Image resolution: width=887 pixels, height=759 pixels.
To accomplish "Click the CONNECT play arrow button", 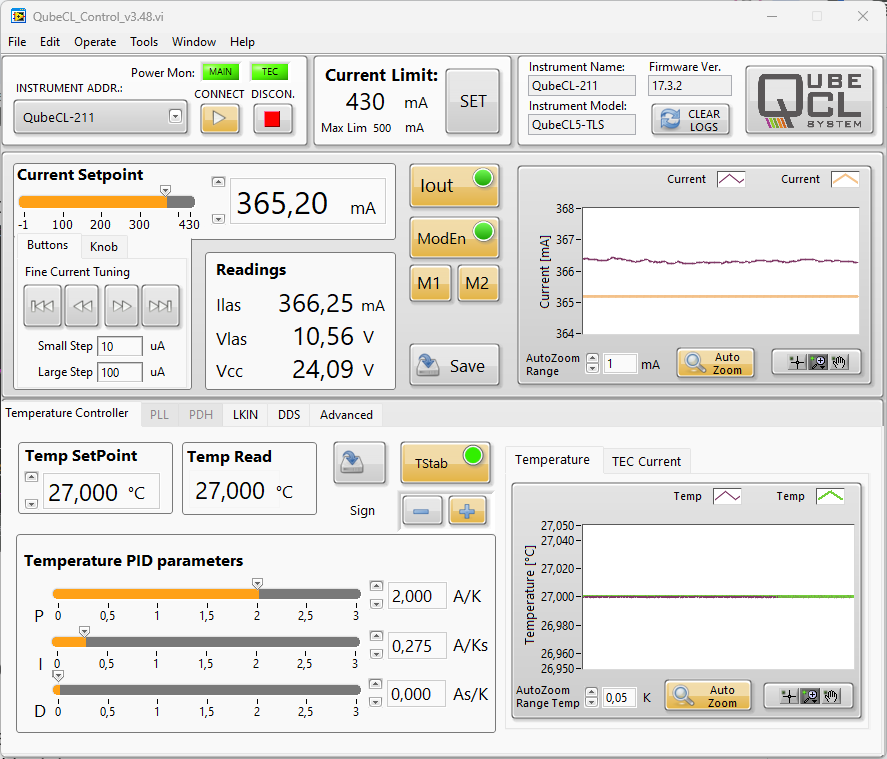I will (x=219, y=118).
